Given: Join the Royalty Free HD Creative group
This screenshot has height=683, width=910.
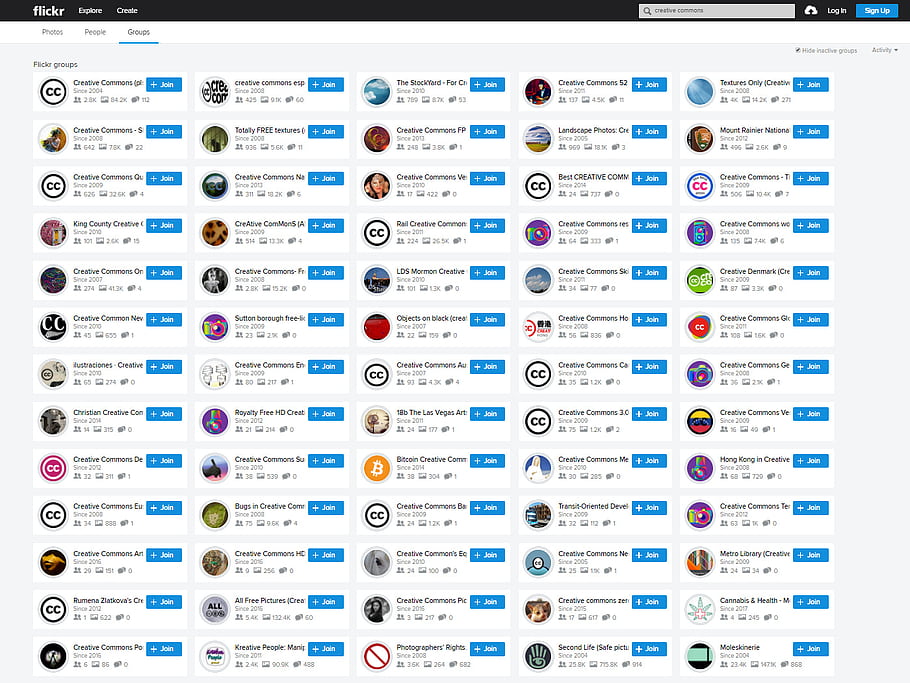Looking at the screenshot, I should pyautogui.click(x=326, y=414).
